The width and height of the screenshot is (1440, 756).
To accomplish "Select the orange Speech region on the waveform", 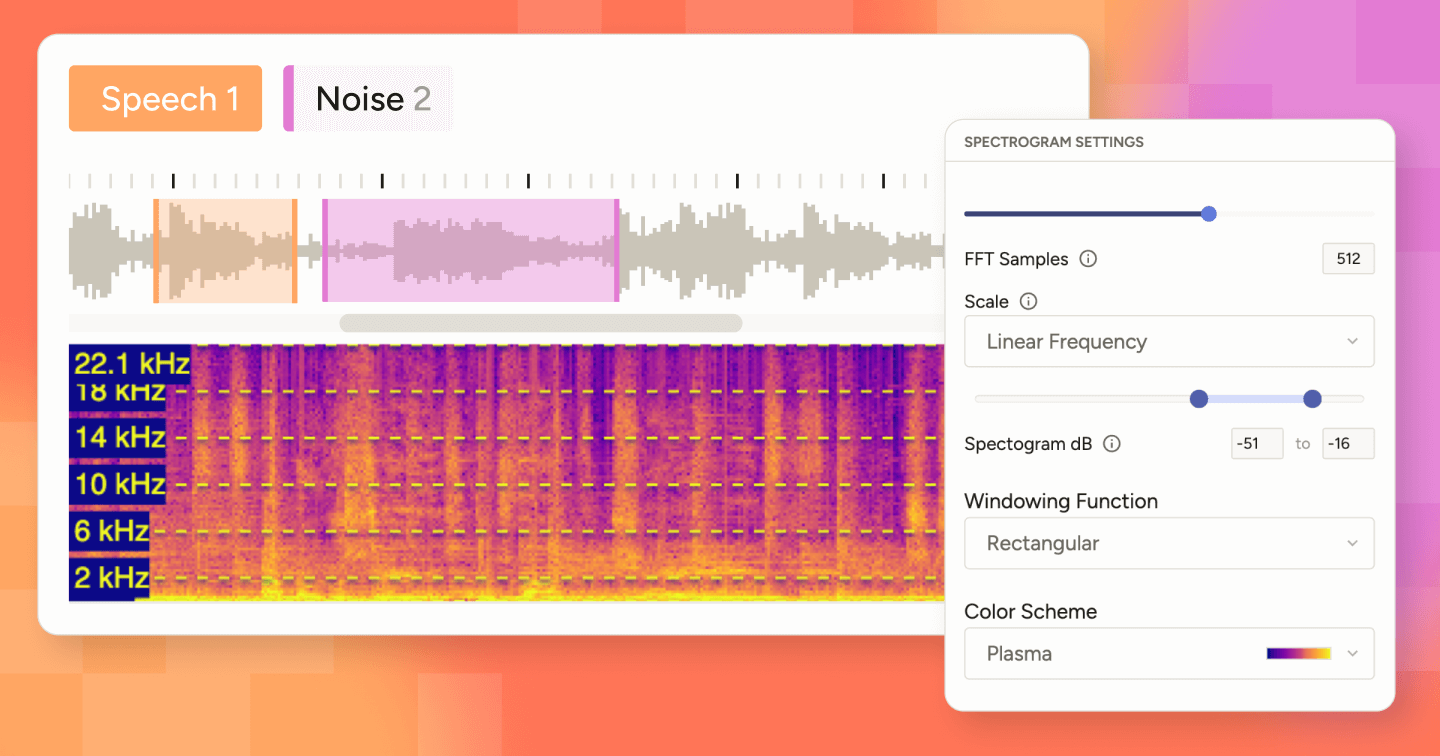I will [x=224, y=250].
